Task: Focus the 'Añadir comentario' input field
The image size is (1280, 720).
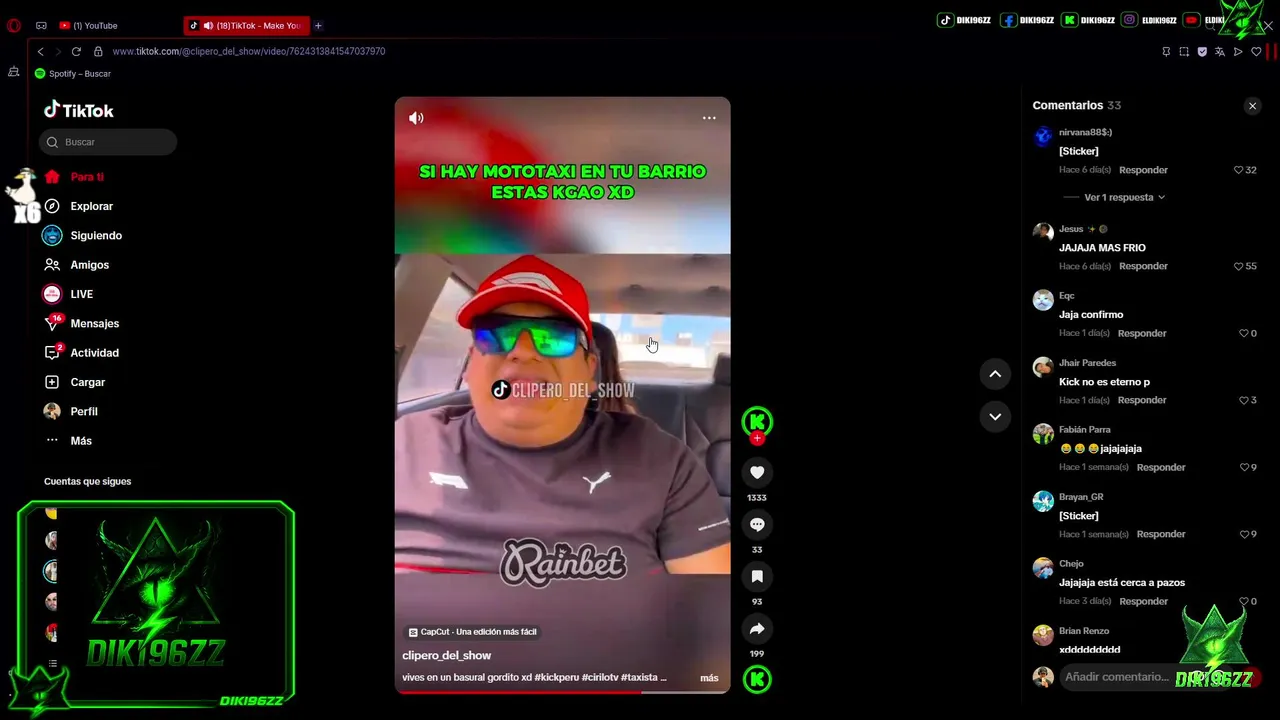Action: [1117, 677]
